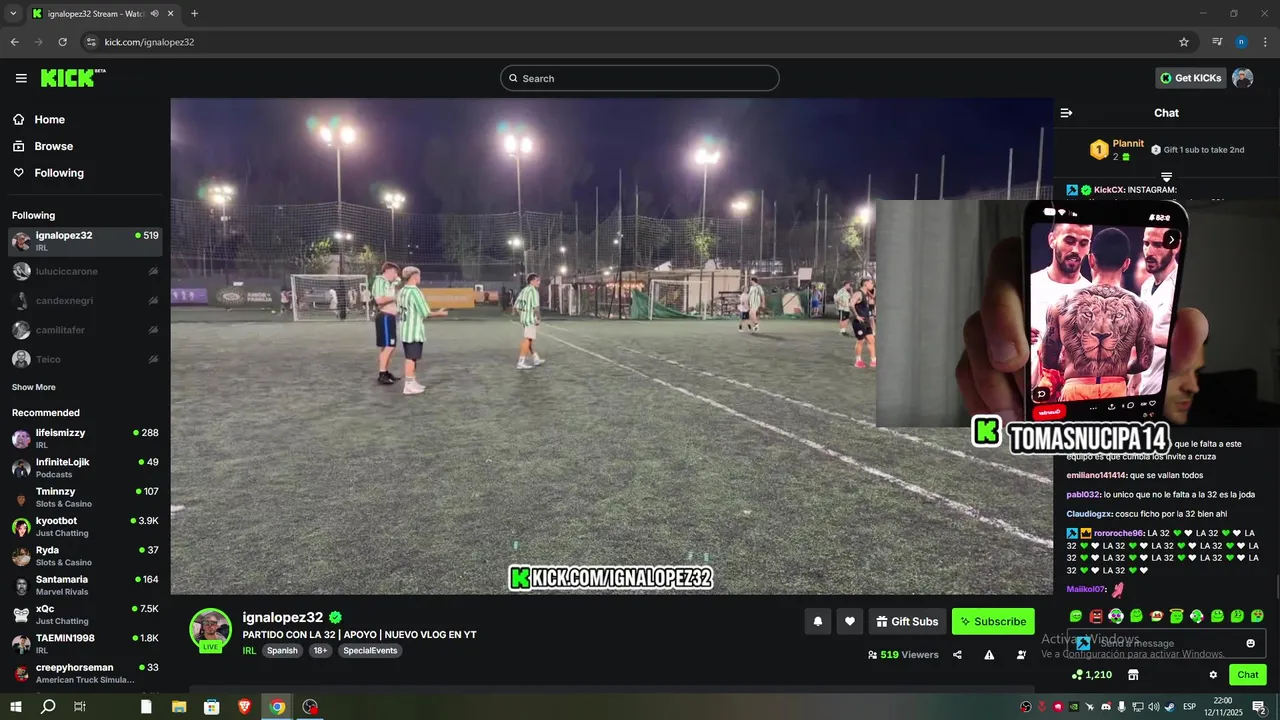
Task: Open the Kick shop store icon
Action: pyautogui.click(x=1133, y=675)
